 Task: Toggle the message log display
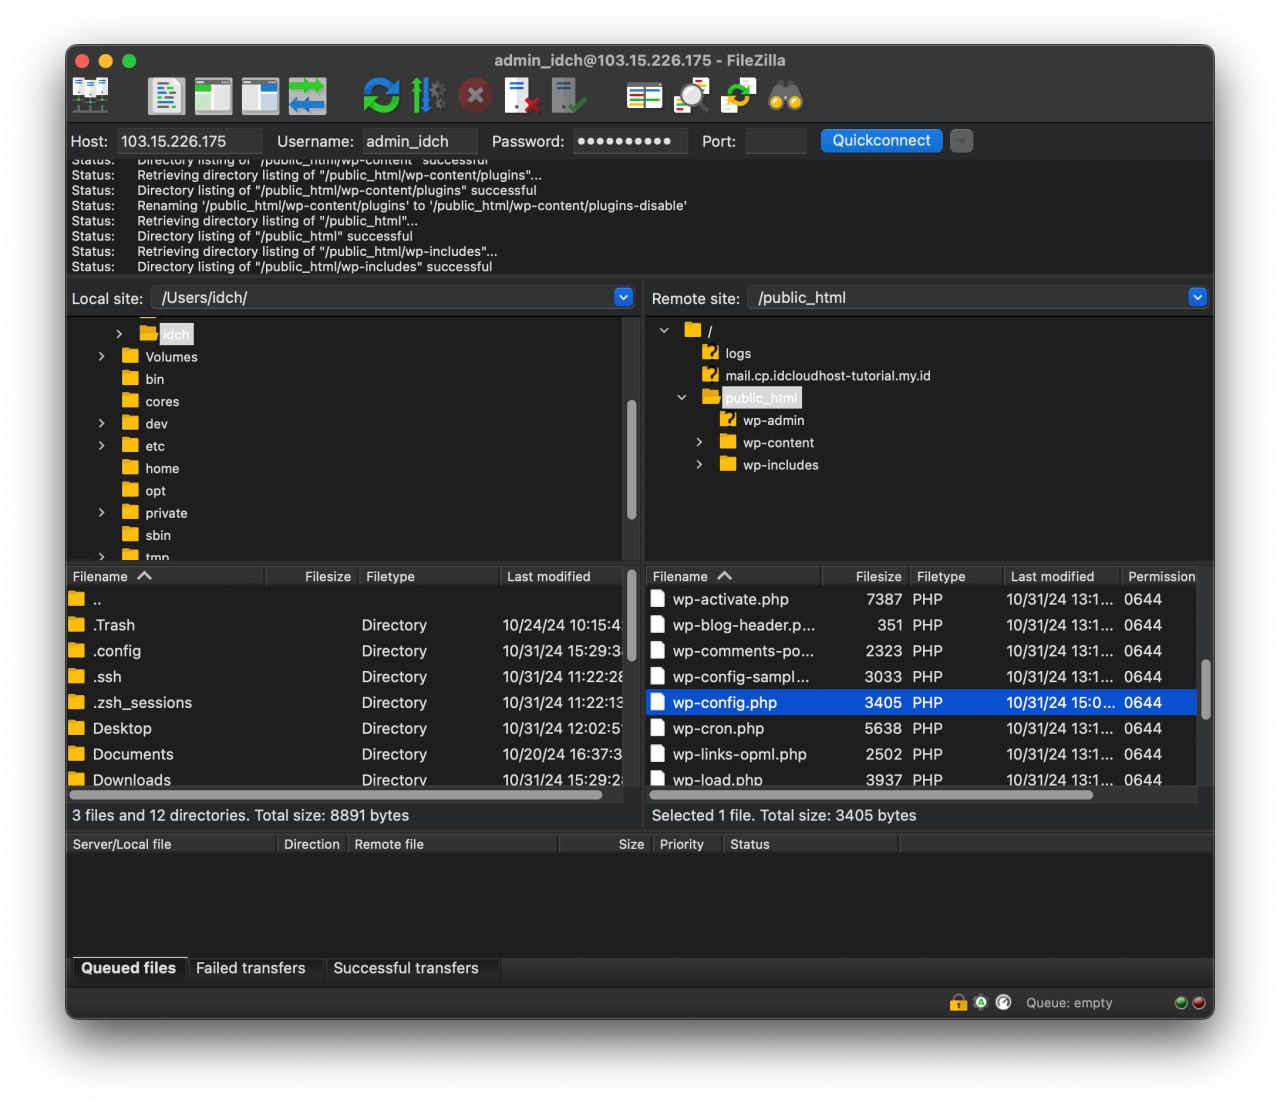coord(166,96)
